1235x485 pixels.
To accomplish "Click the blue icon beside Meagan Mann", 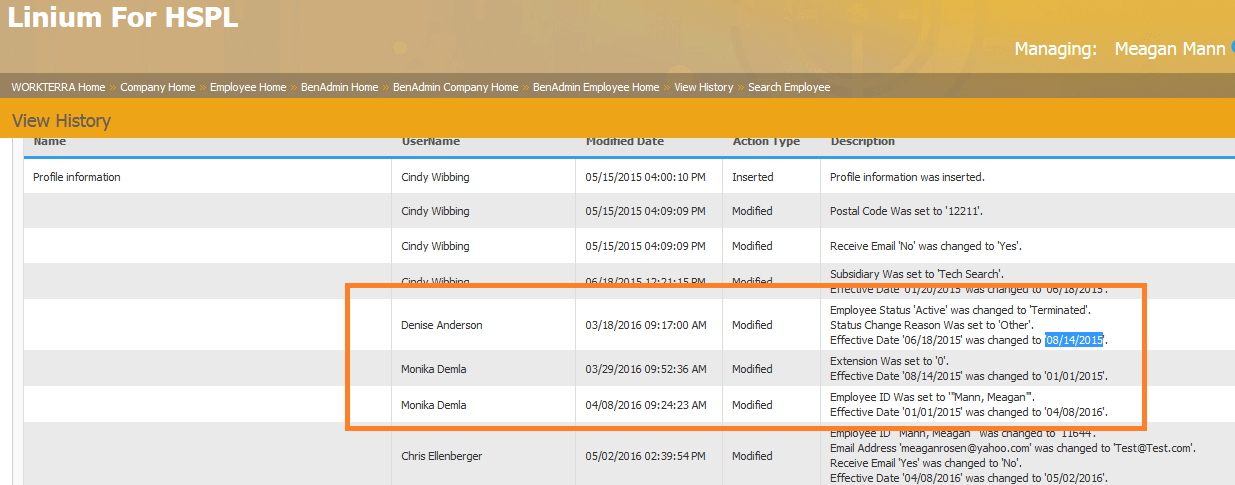I will click(1231, 46).
